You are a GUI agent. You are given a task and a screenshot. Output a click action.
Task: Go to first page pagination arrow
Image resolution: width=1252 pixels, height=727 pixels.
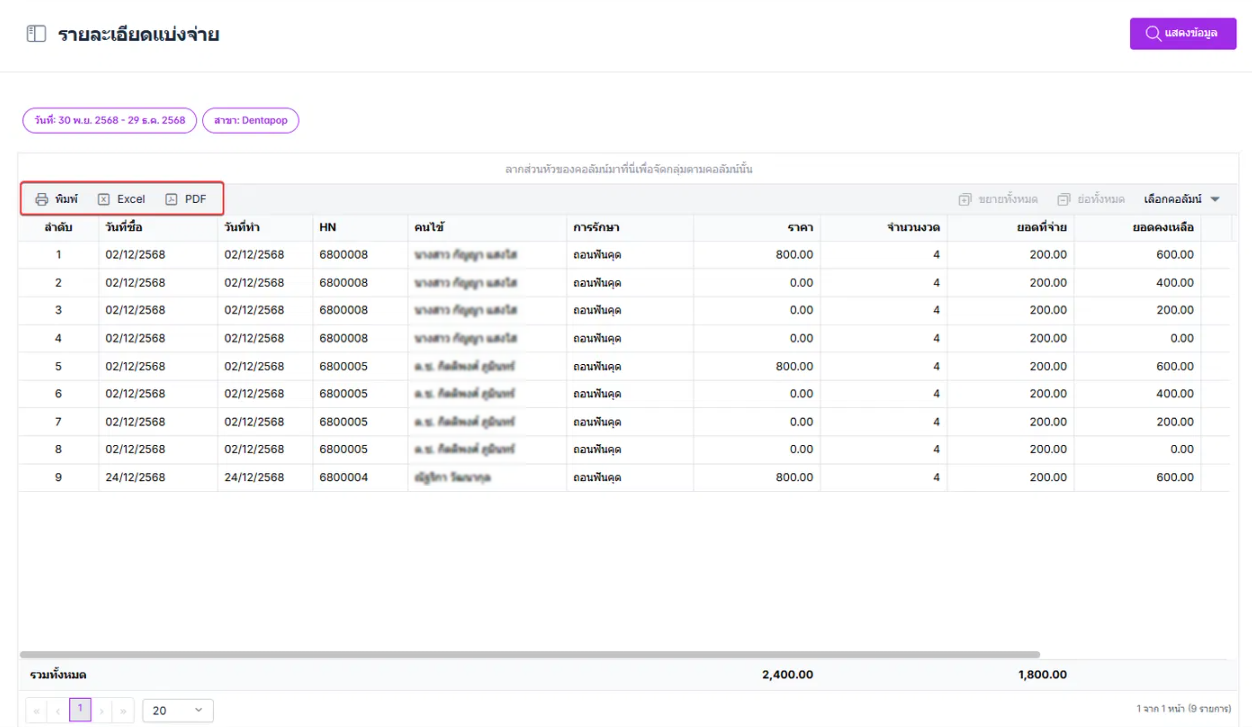click(x=37, y=711)
